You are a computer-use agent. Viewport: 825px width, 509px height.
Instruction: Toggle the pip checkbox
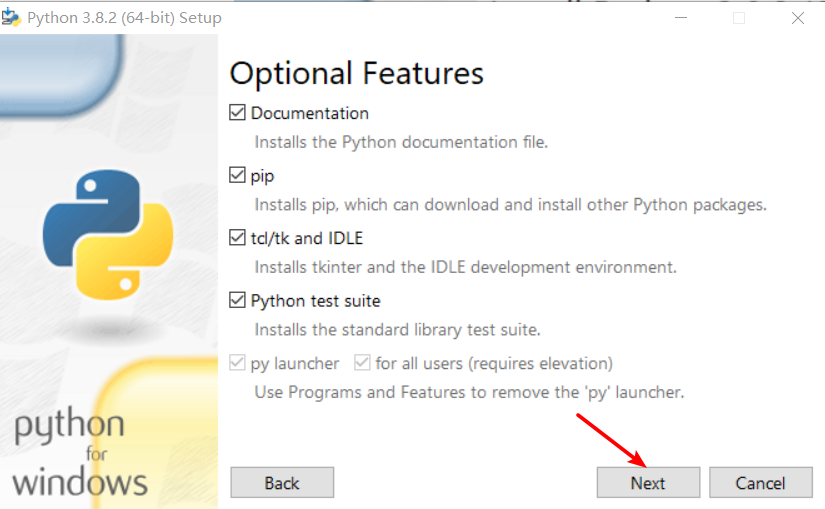click(x=237, y=175)
